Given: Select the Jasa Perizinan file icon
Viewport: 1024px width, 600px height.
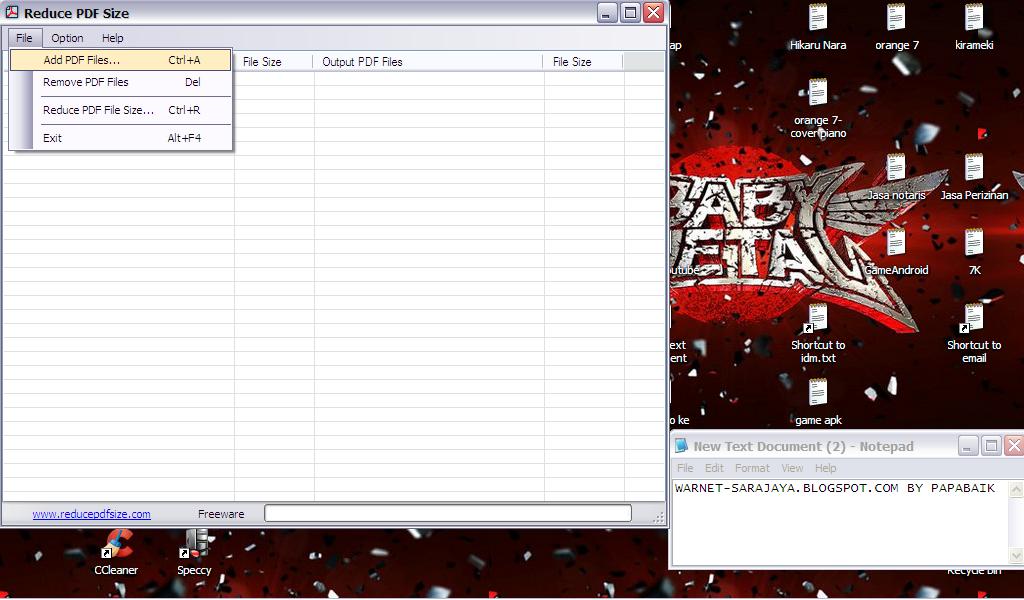Looking at the screenshot, I should click(974, 168).
